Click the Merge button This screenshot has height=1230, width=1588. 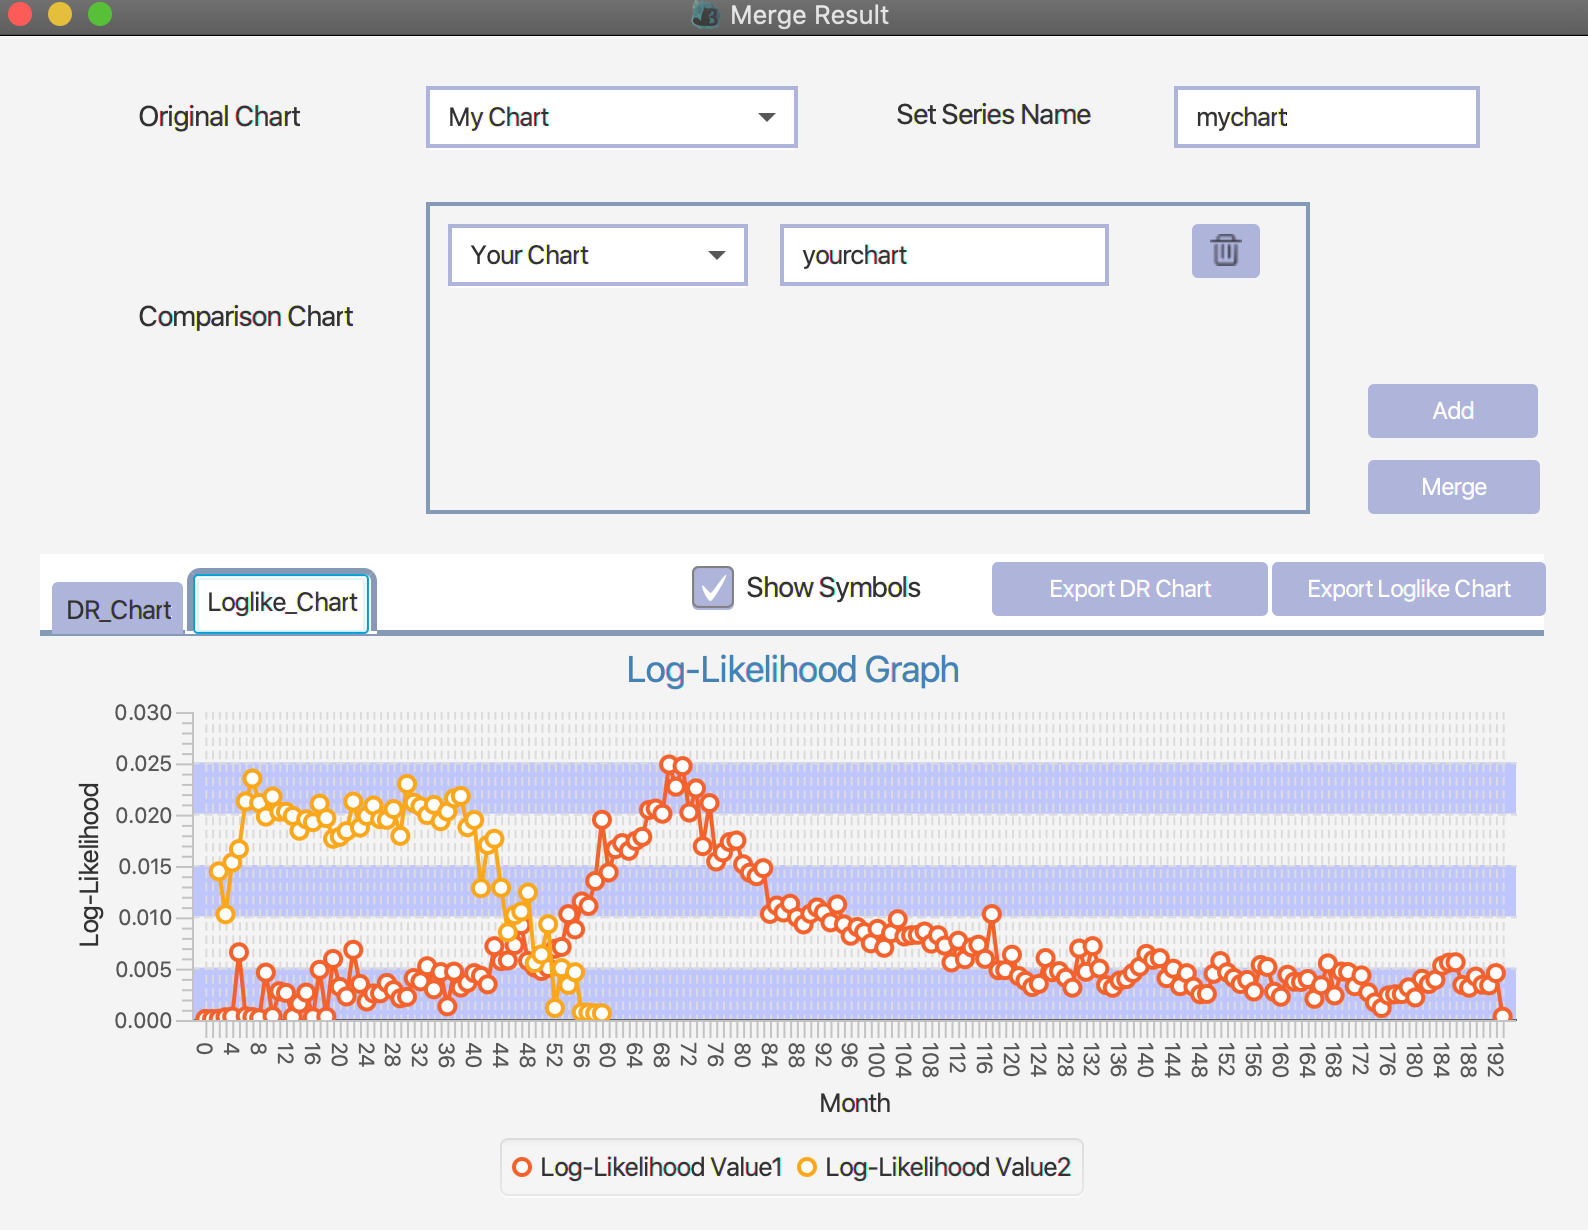pyautogui.click(x=1453, y=487)
